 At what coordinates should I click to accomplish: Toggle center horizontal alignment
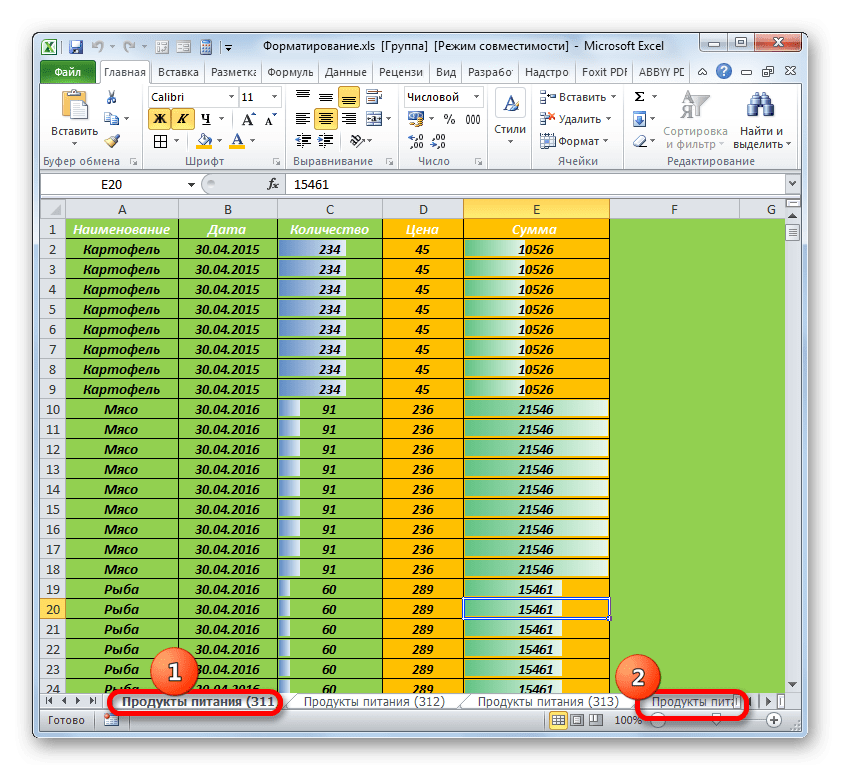[326, 119]
